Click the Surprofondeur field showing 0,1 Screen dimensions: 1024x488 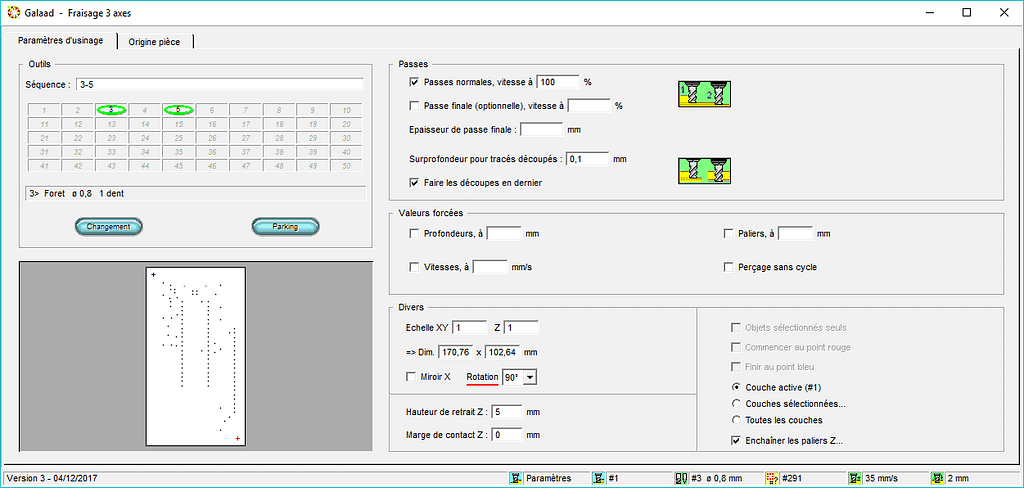click(x=587, y=159)
